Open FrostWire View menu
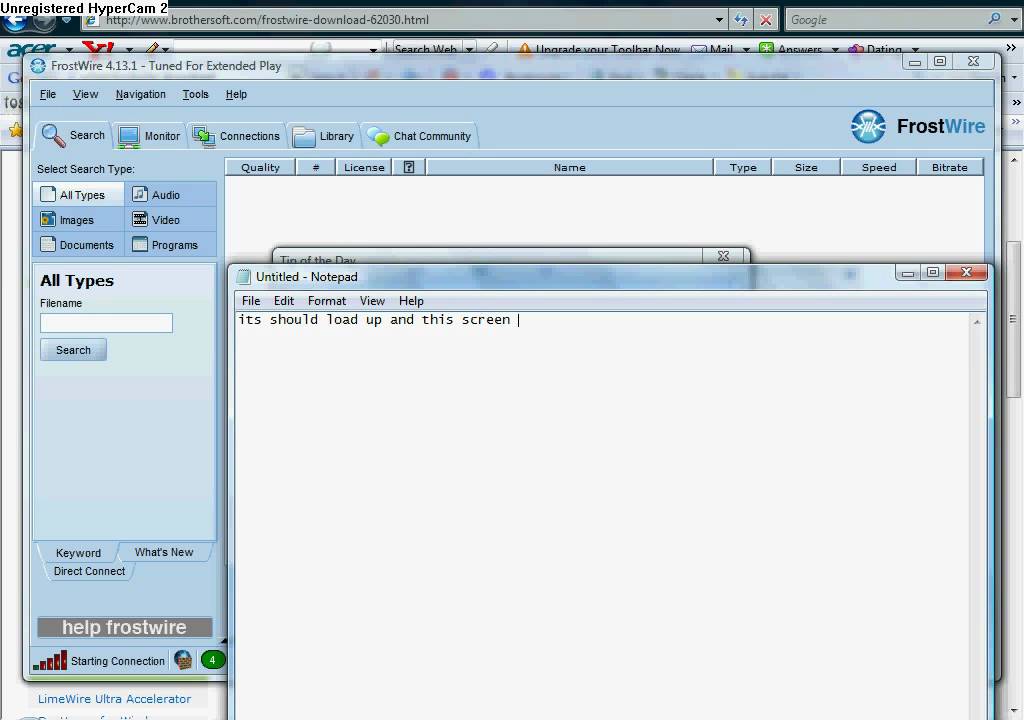This screenshot has height=720, width=1024. [x=86, y=94]
